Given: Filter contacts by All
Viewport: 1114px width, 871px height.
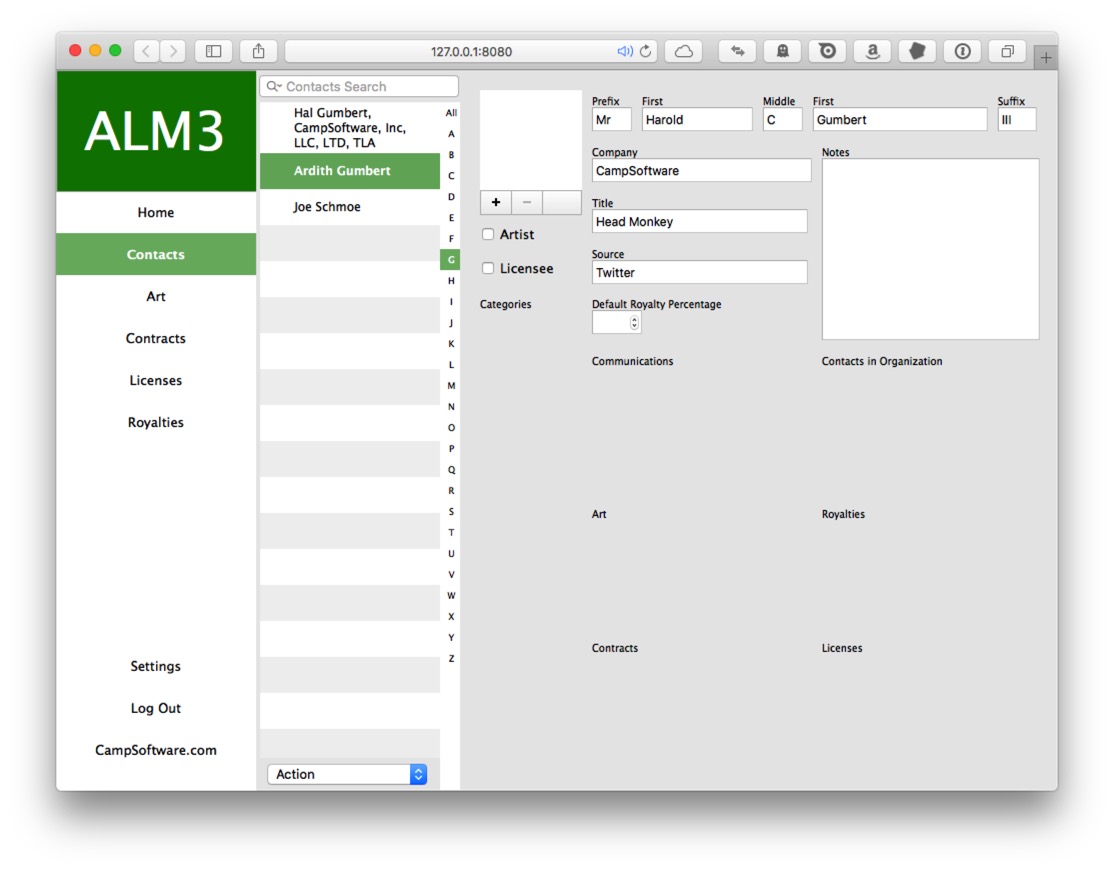Looking at the screenshot, I should coord(451,113).
